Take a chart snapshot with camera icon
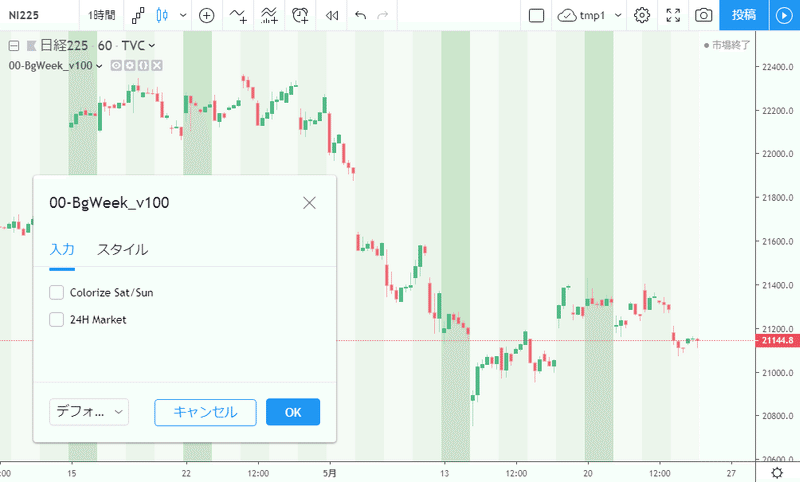Screen dimensions: 800x482 pyautogui.click(x=704, y=15)
